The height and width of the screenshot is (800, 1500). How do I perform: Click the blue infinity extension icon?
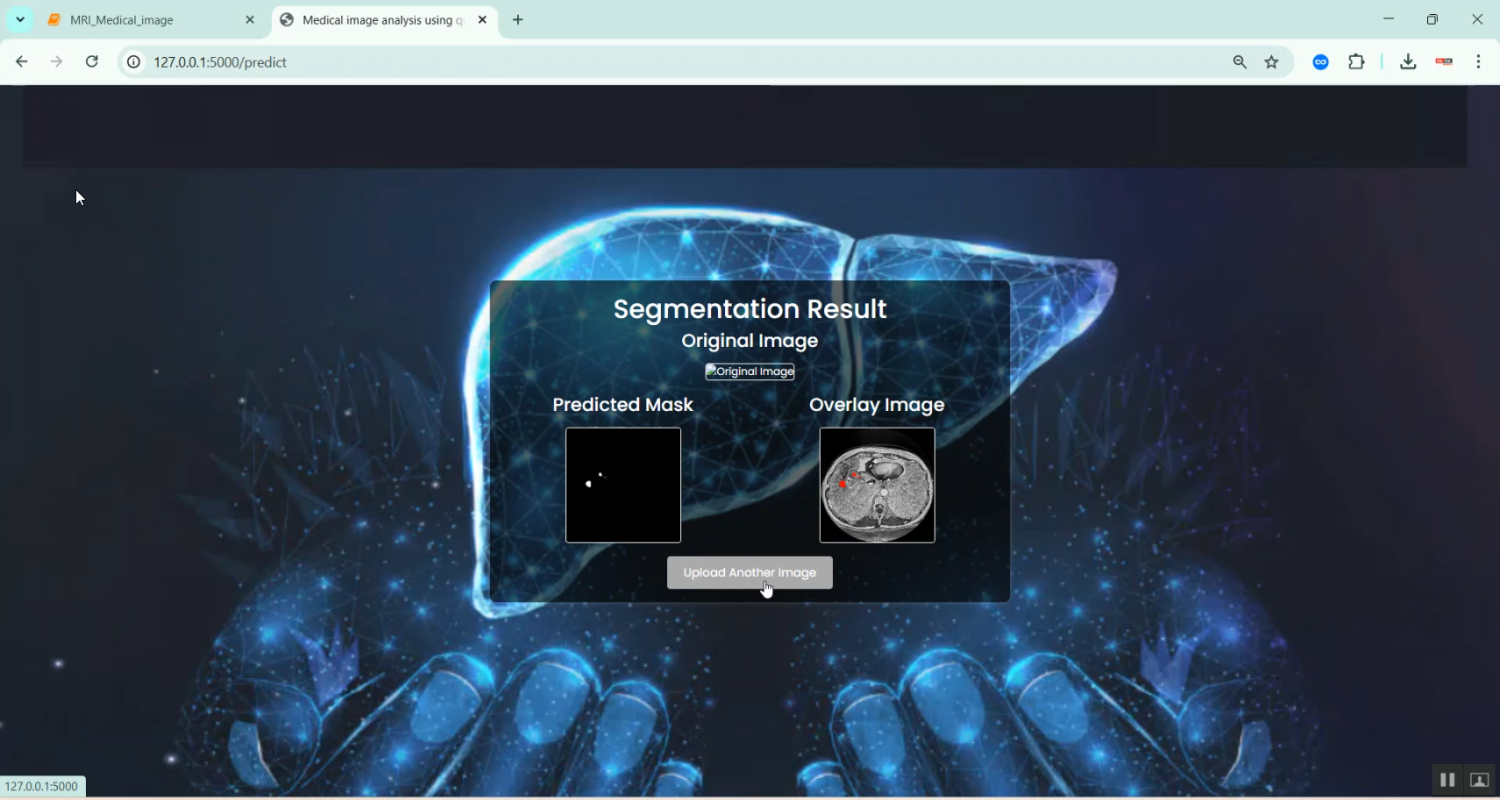1320,61
